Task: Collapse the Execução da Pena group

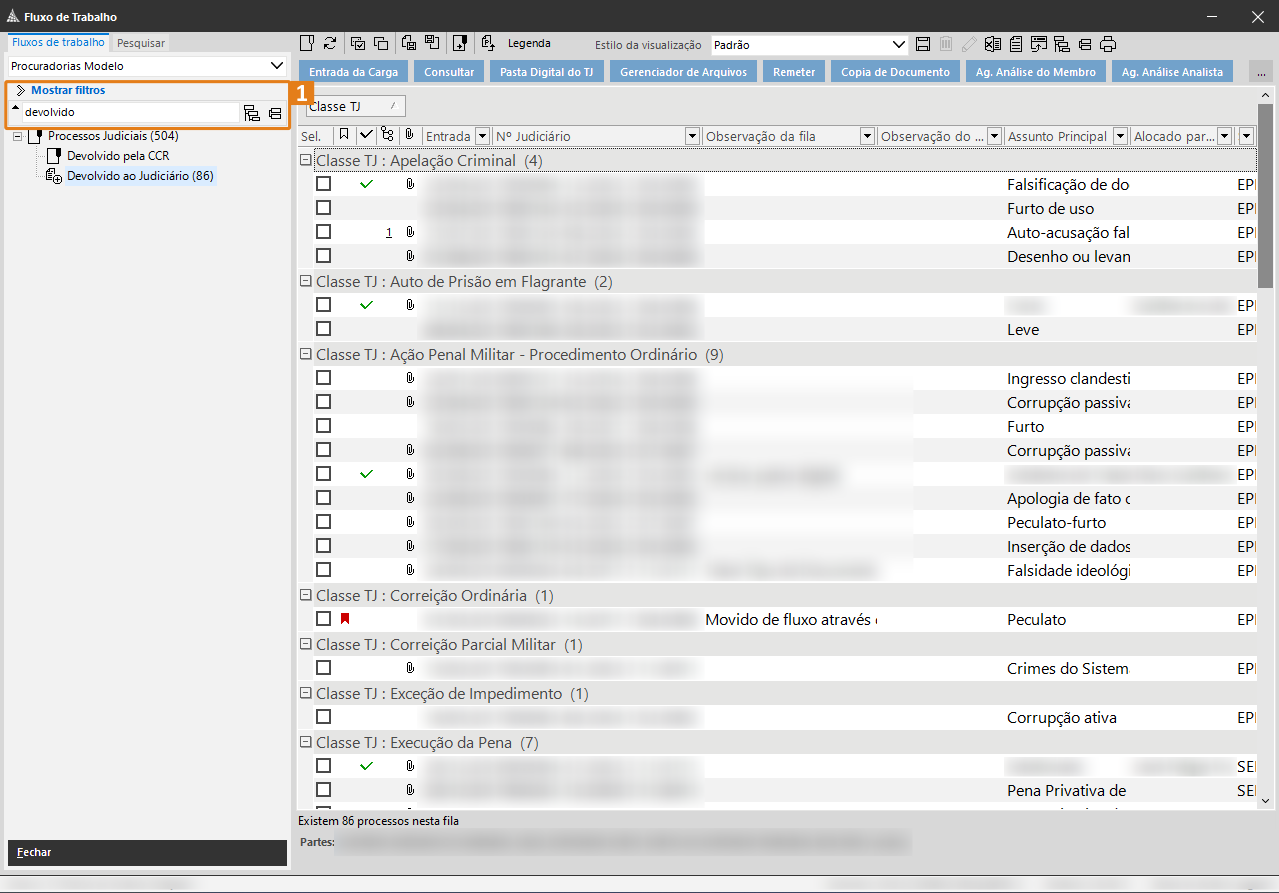Action: (306, 742)
